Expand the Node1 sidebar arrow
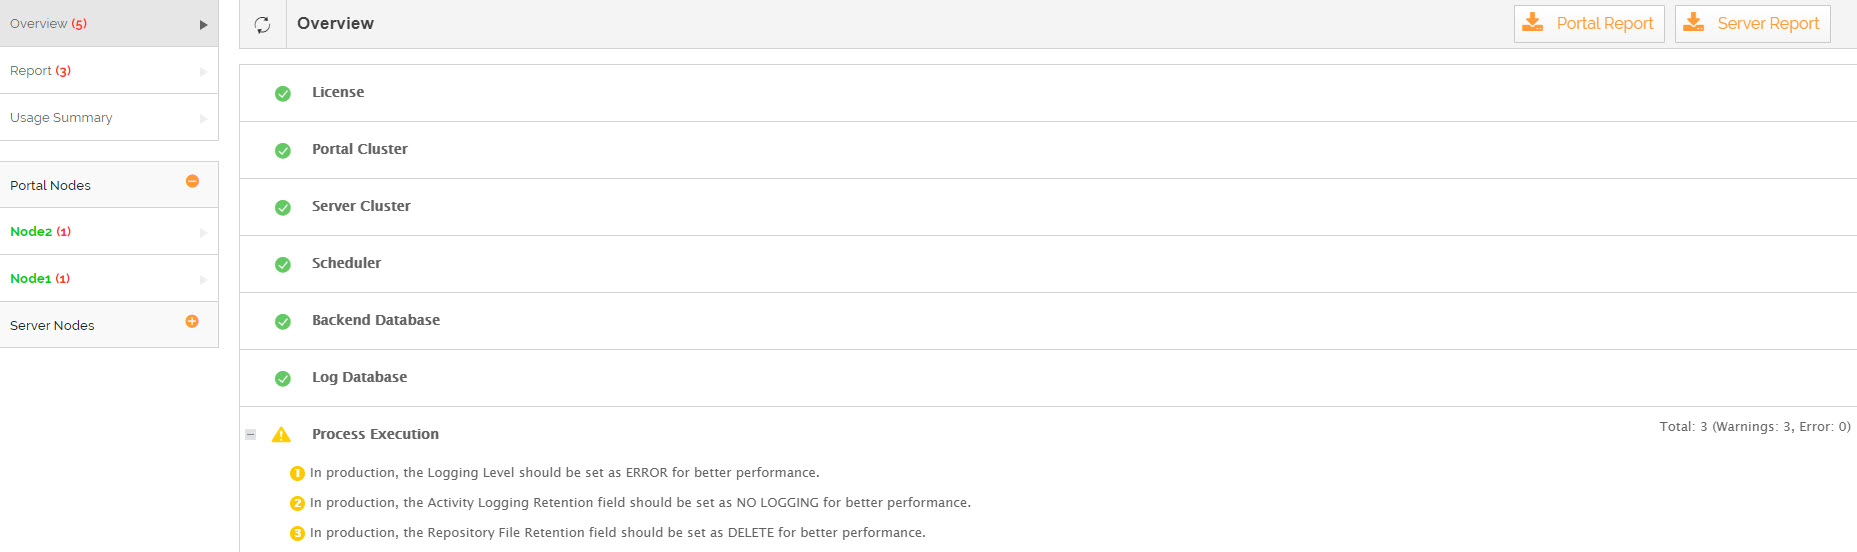The height and width of the screenshot is (552, 1857). (203, 279)
